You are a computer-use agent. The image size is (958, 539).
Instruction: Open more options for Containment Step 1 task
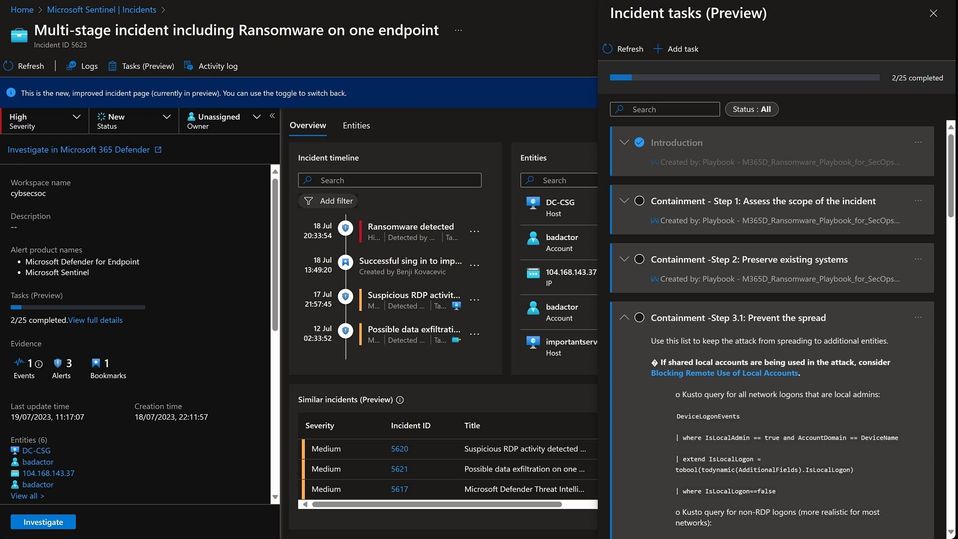click(x=918, y=200)
